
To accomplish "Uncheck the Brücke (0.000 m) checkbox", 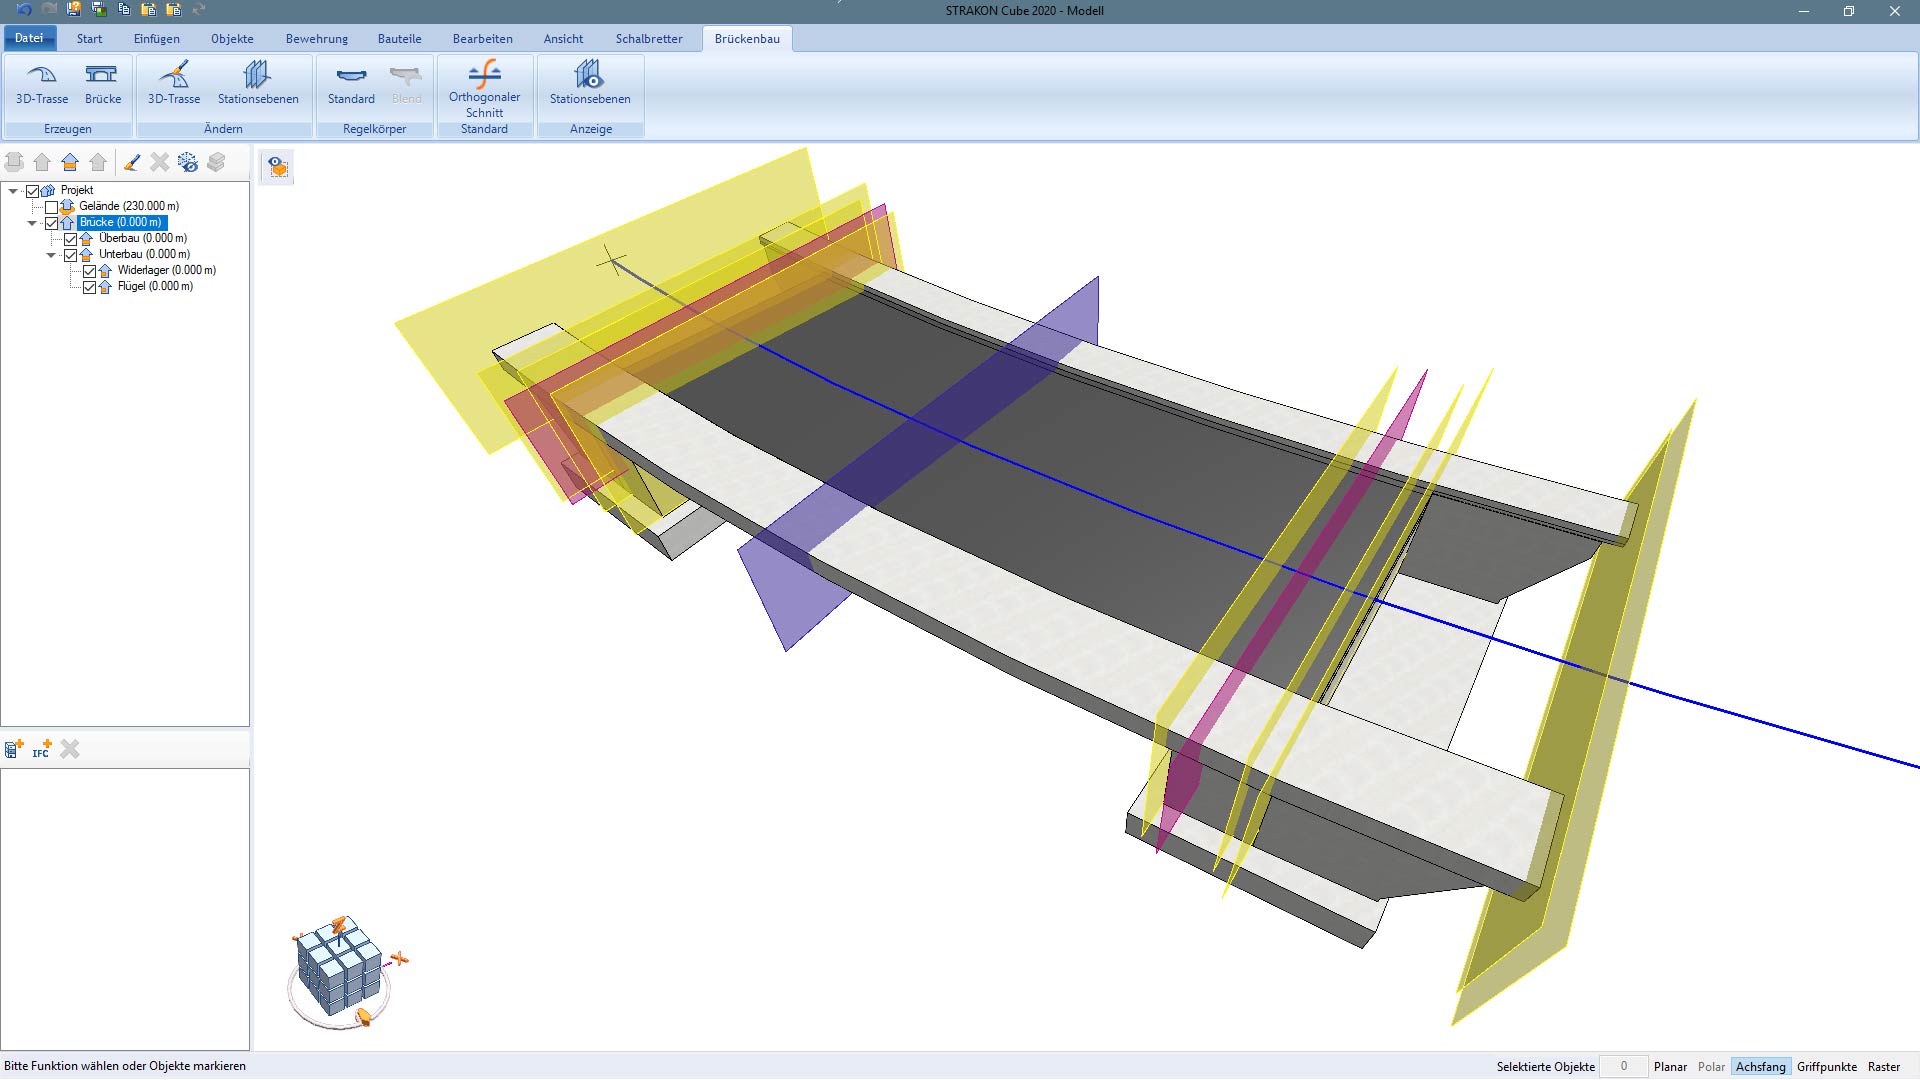I will (51, 222).
